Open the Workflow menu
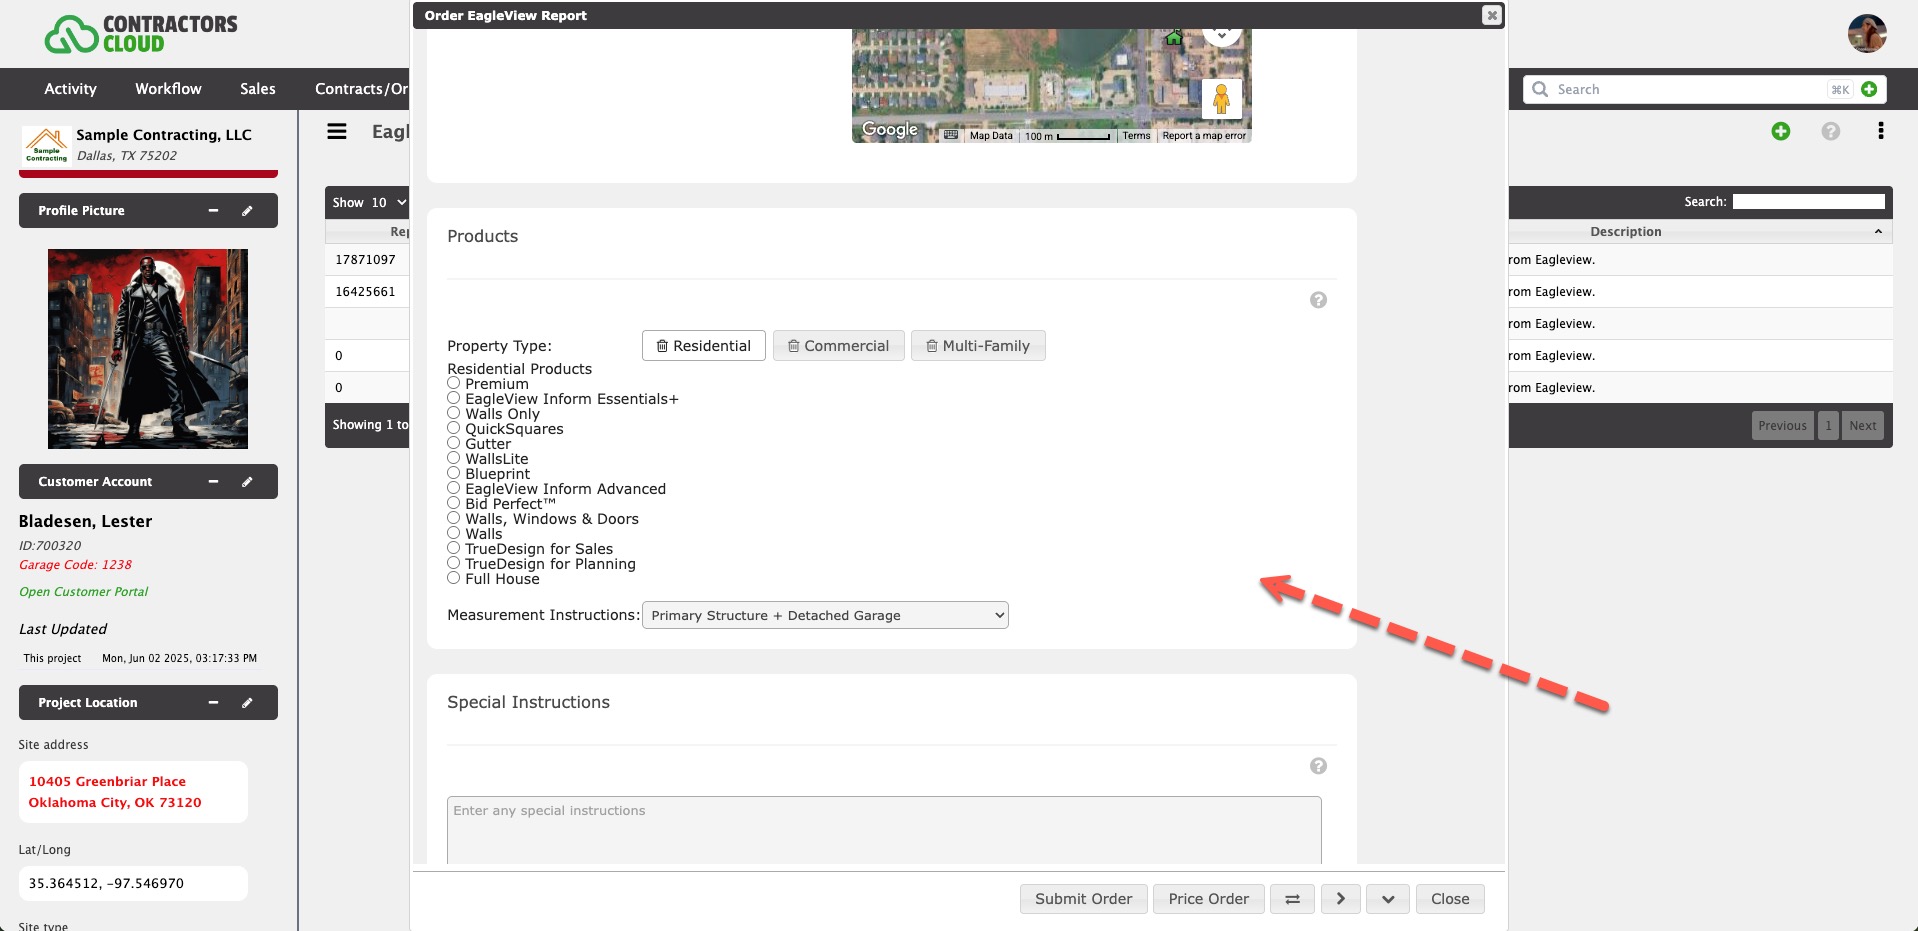This screenshot has width=1918, height=931. click(x=168, y=89)
